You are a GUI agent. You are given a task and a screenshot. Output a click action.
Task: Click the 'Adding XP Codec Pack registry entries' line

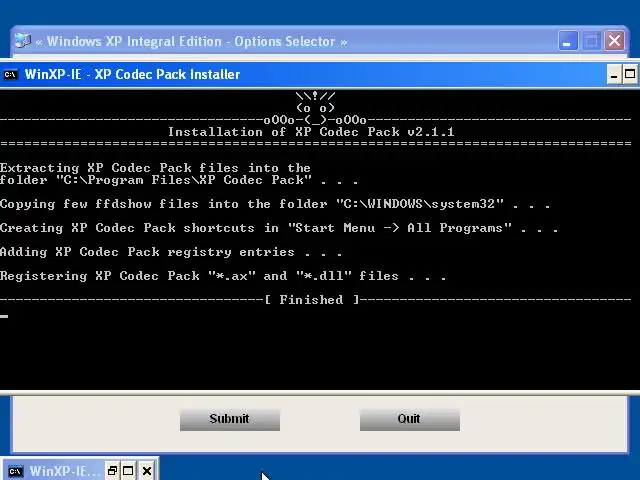(x=171, y=252)
